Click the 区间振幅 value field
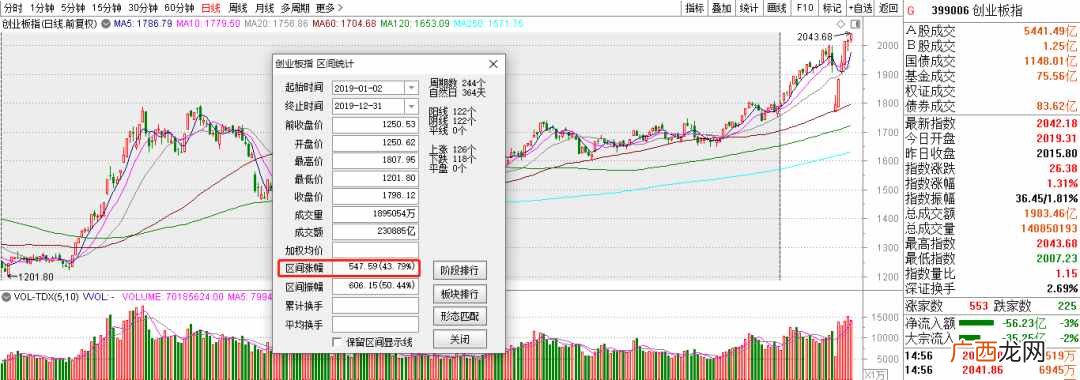1080x380 pixels. (375, 287)
